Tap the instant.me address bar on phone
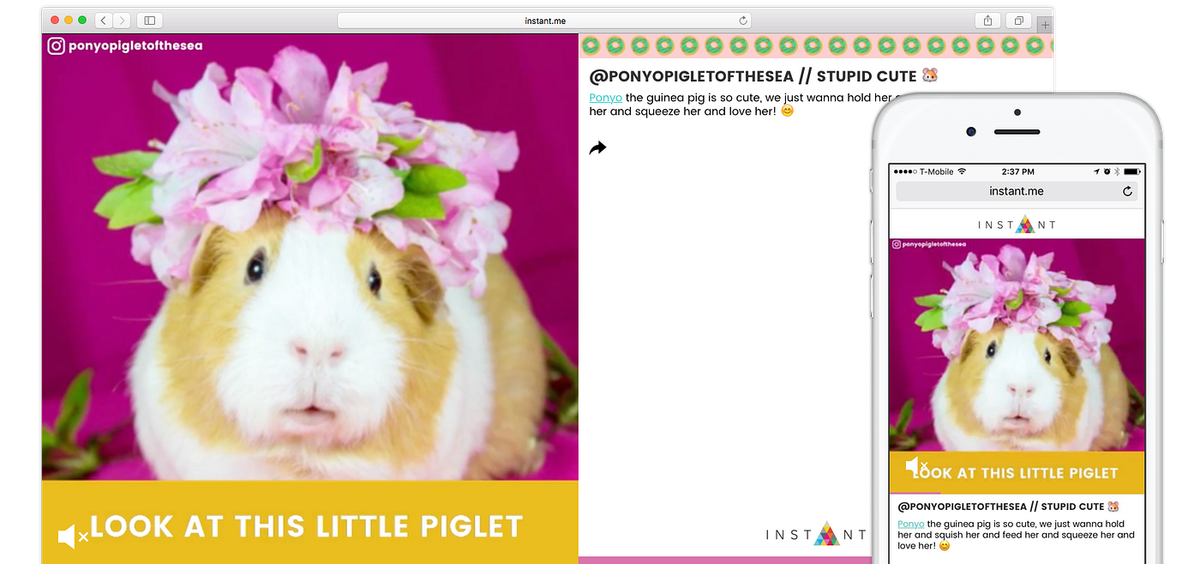The width and height of the screenshot is (1200, 564). coord(1015,191)
